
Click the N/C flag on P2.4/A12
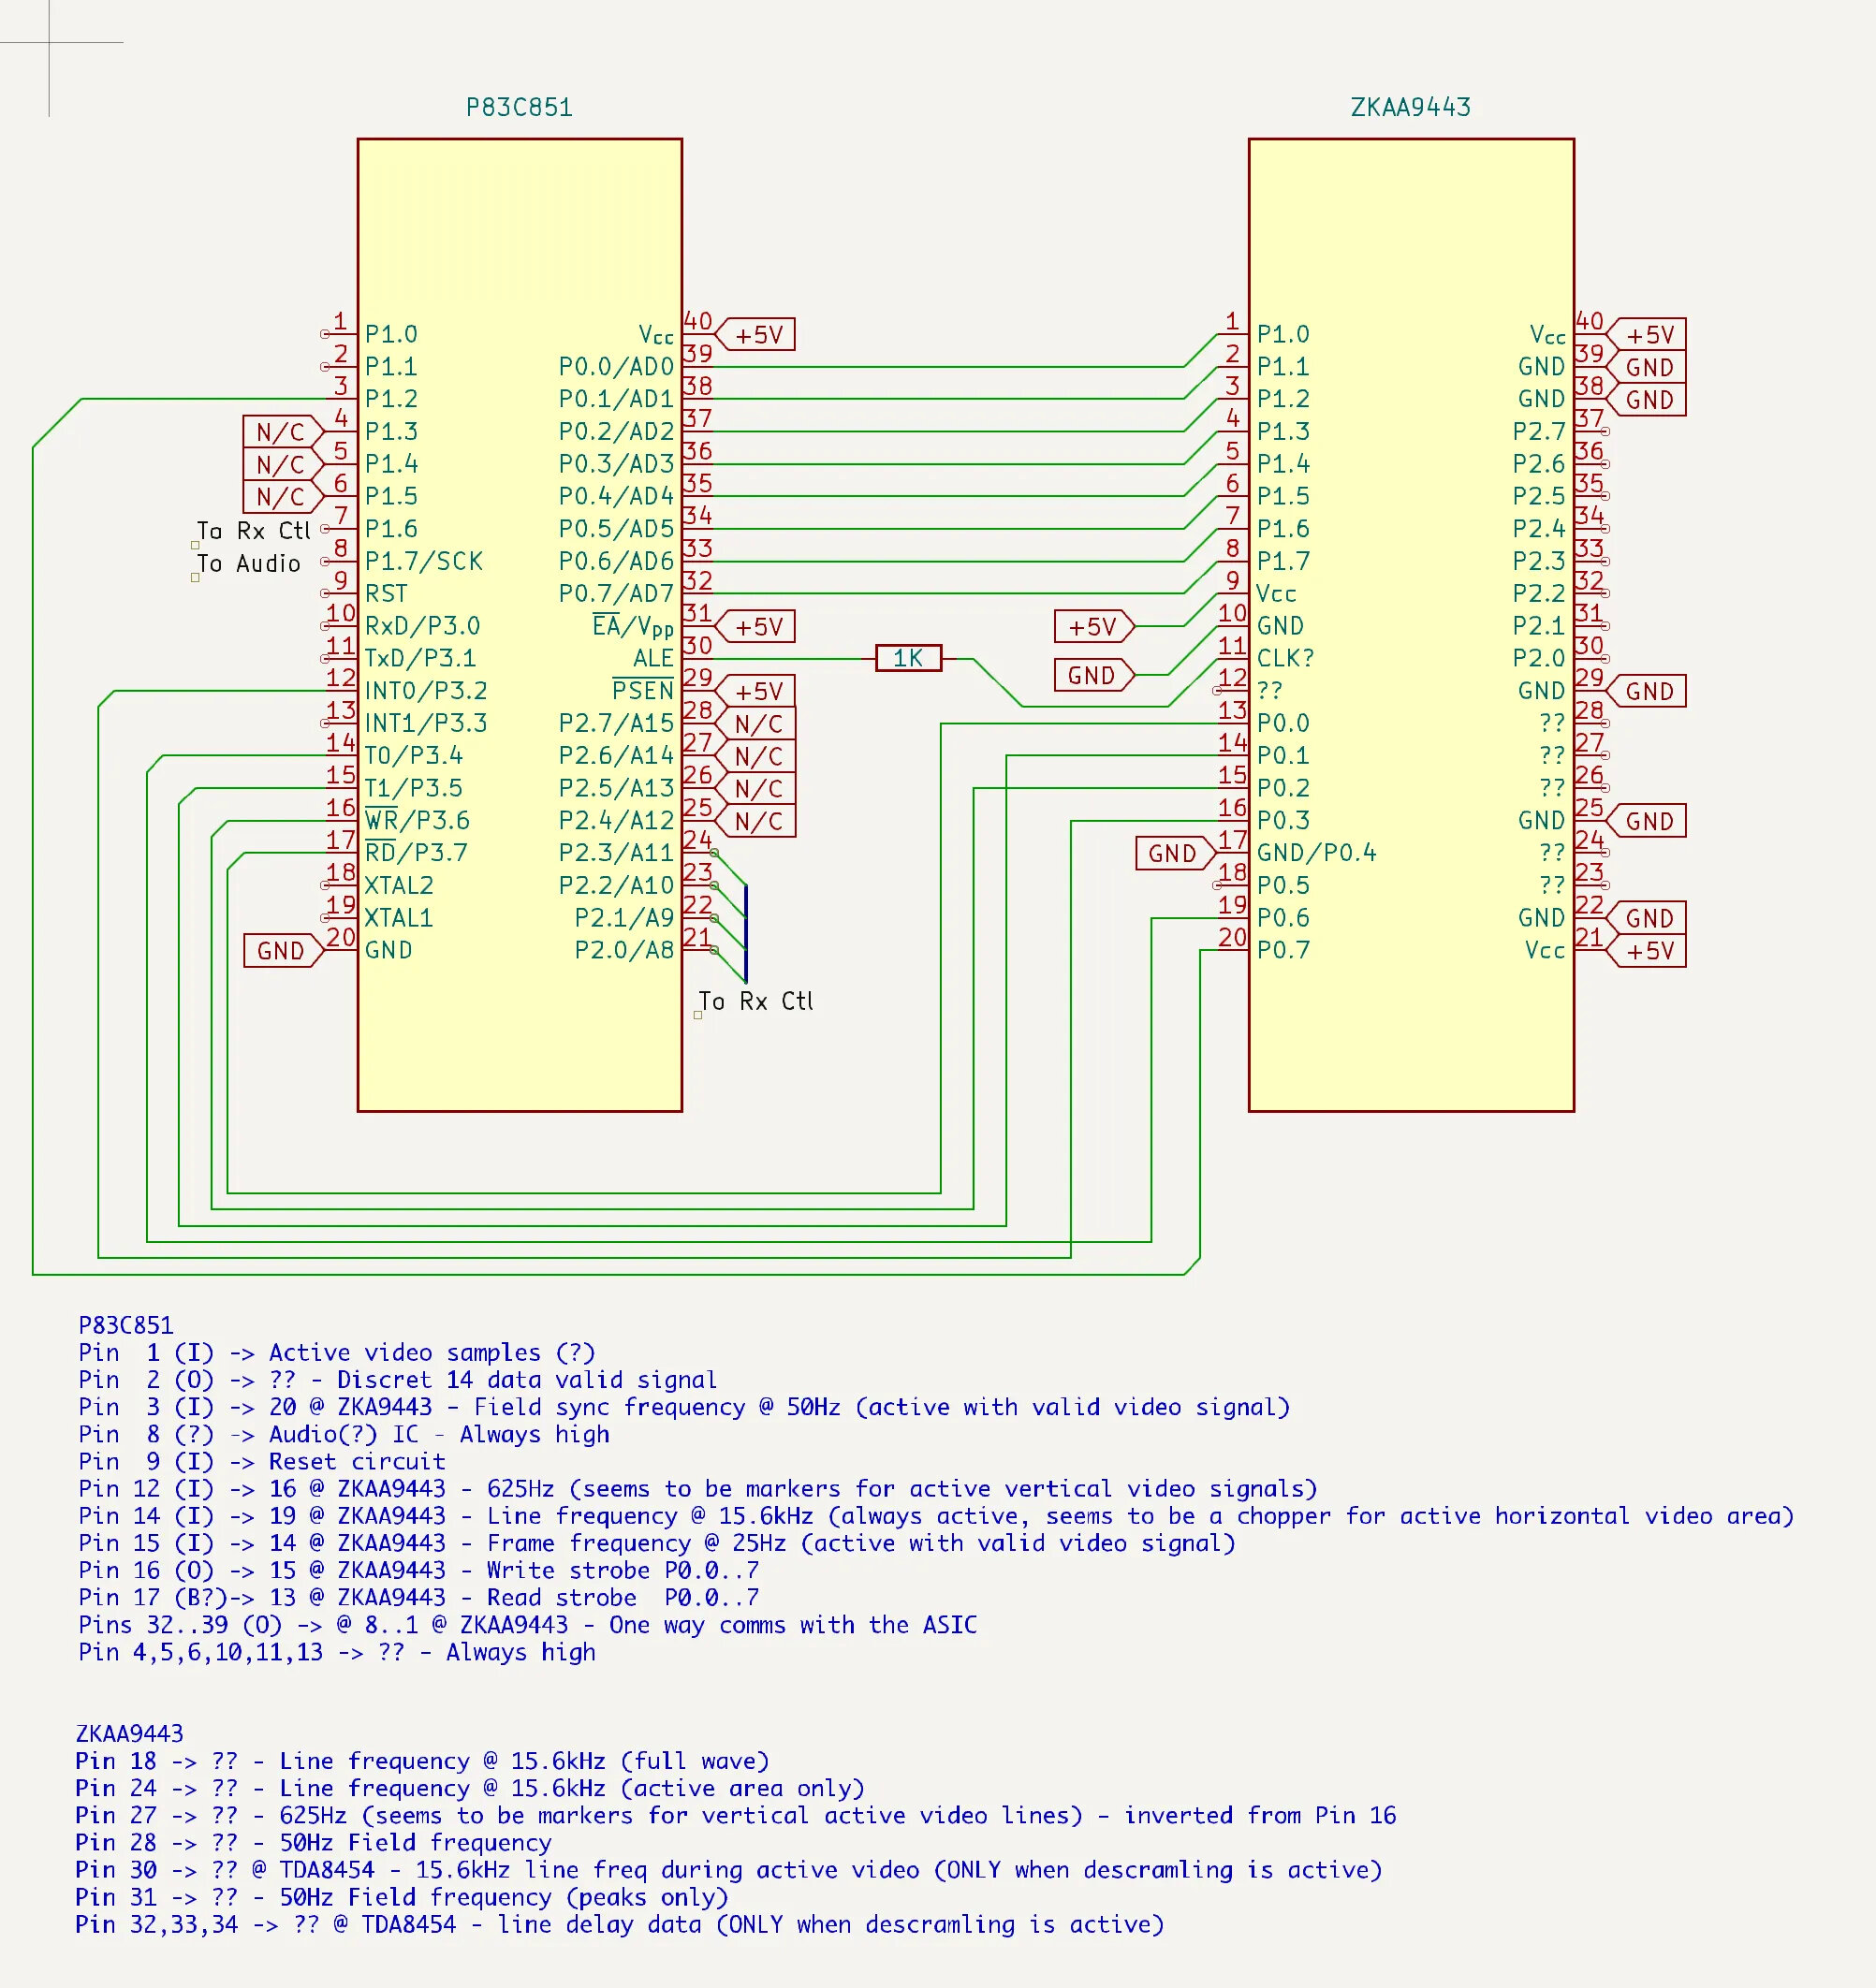(x=758, y=822)
